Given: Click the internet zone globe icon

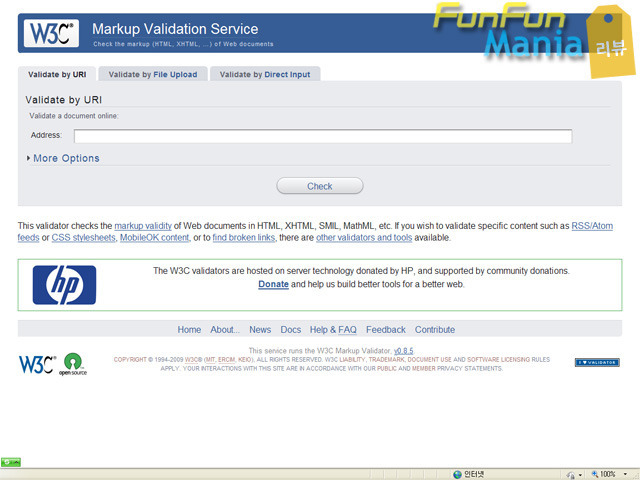Looking at the screenshot, I should pos(458,474).
